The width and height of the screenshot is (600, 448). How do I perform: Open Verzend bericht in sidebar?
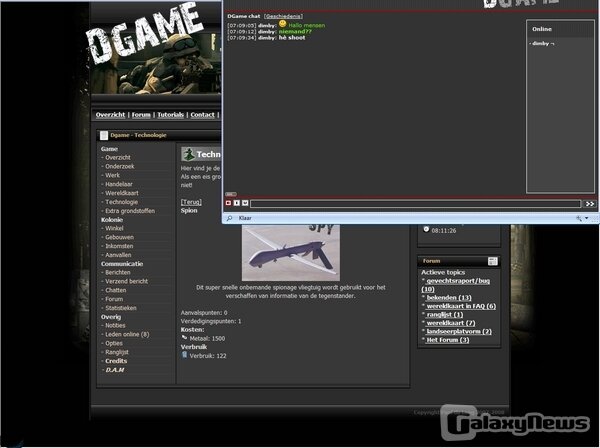click(x=126, y=281)
